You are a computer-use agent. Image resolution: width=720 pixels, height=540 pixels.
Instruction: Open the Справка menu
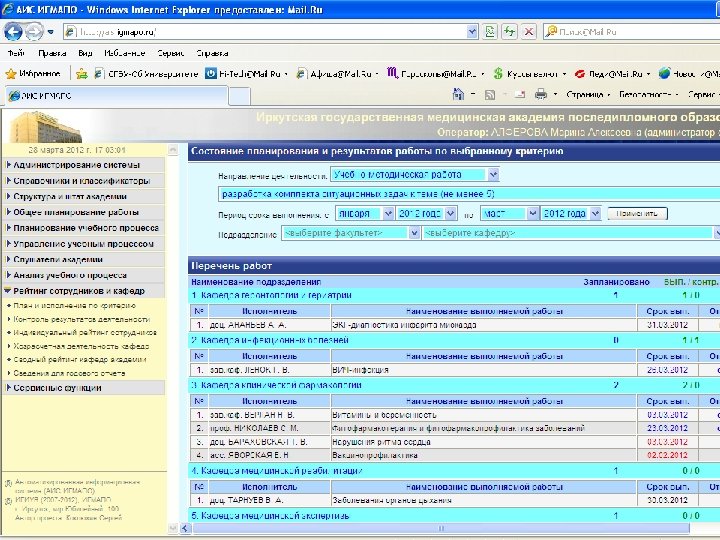point(212,53)
